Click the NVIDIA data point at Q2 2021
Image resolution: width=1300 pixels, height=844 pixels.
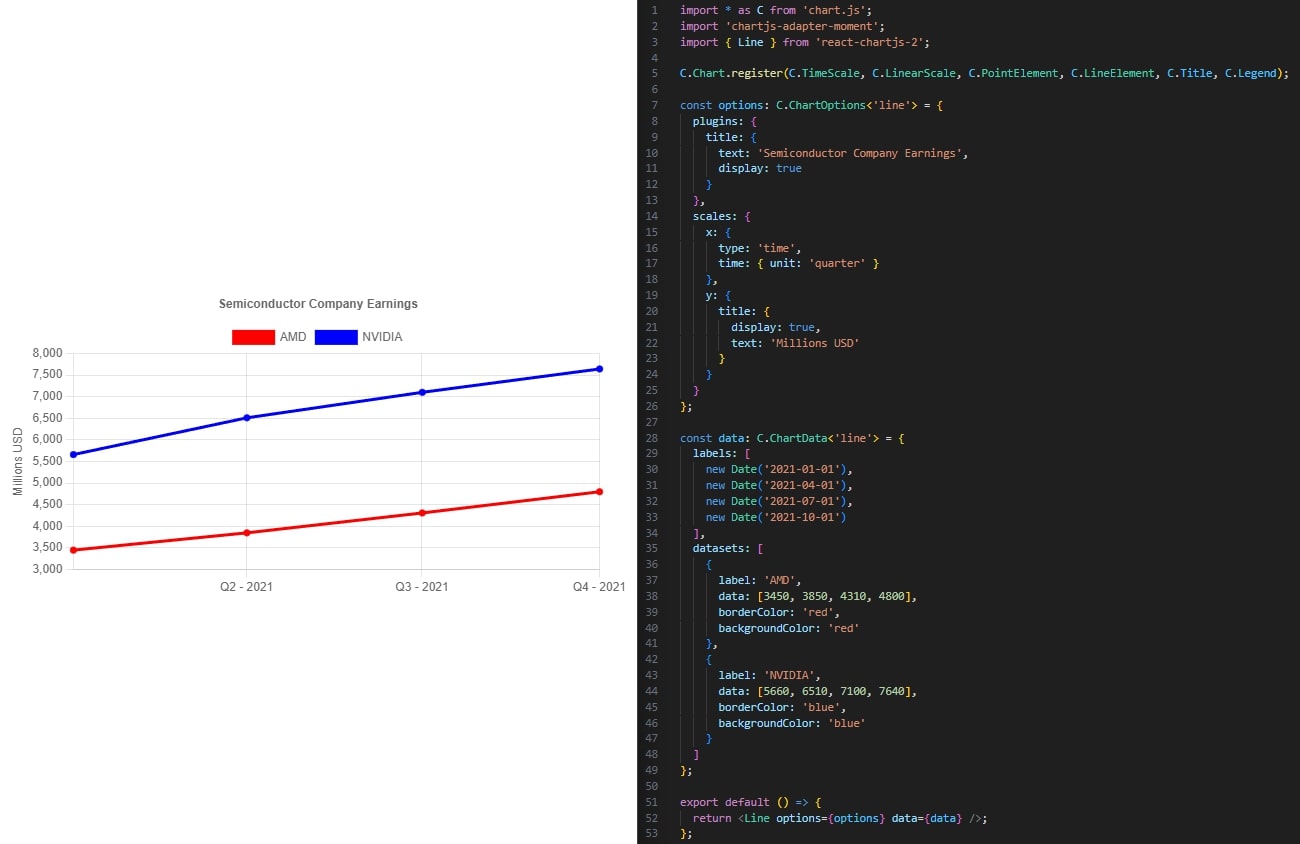click(x=247, y=418)
